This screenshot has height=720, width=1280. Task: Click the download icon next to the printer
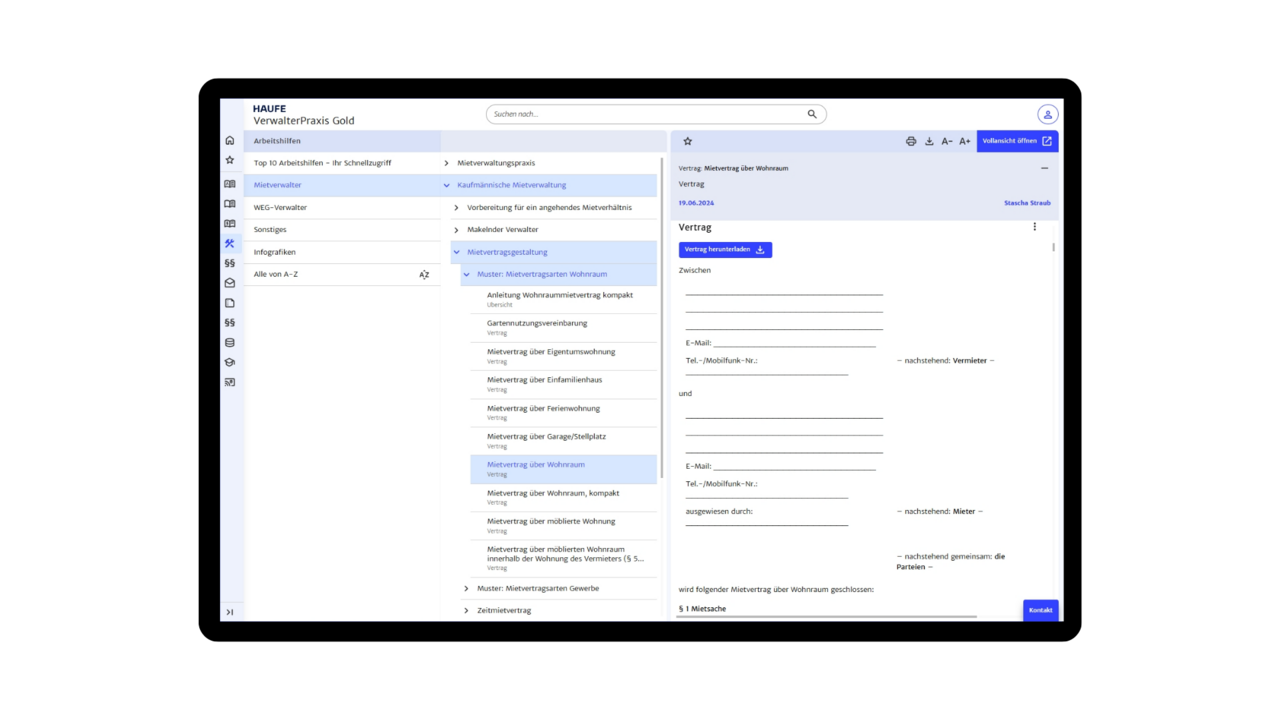click(929, 142)
